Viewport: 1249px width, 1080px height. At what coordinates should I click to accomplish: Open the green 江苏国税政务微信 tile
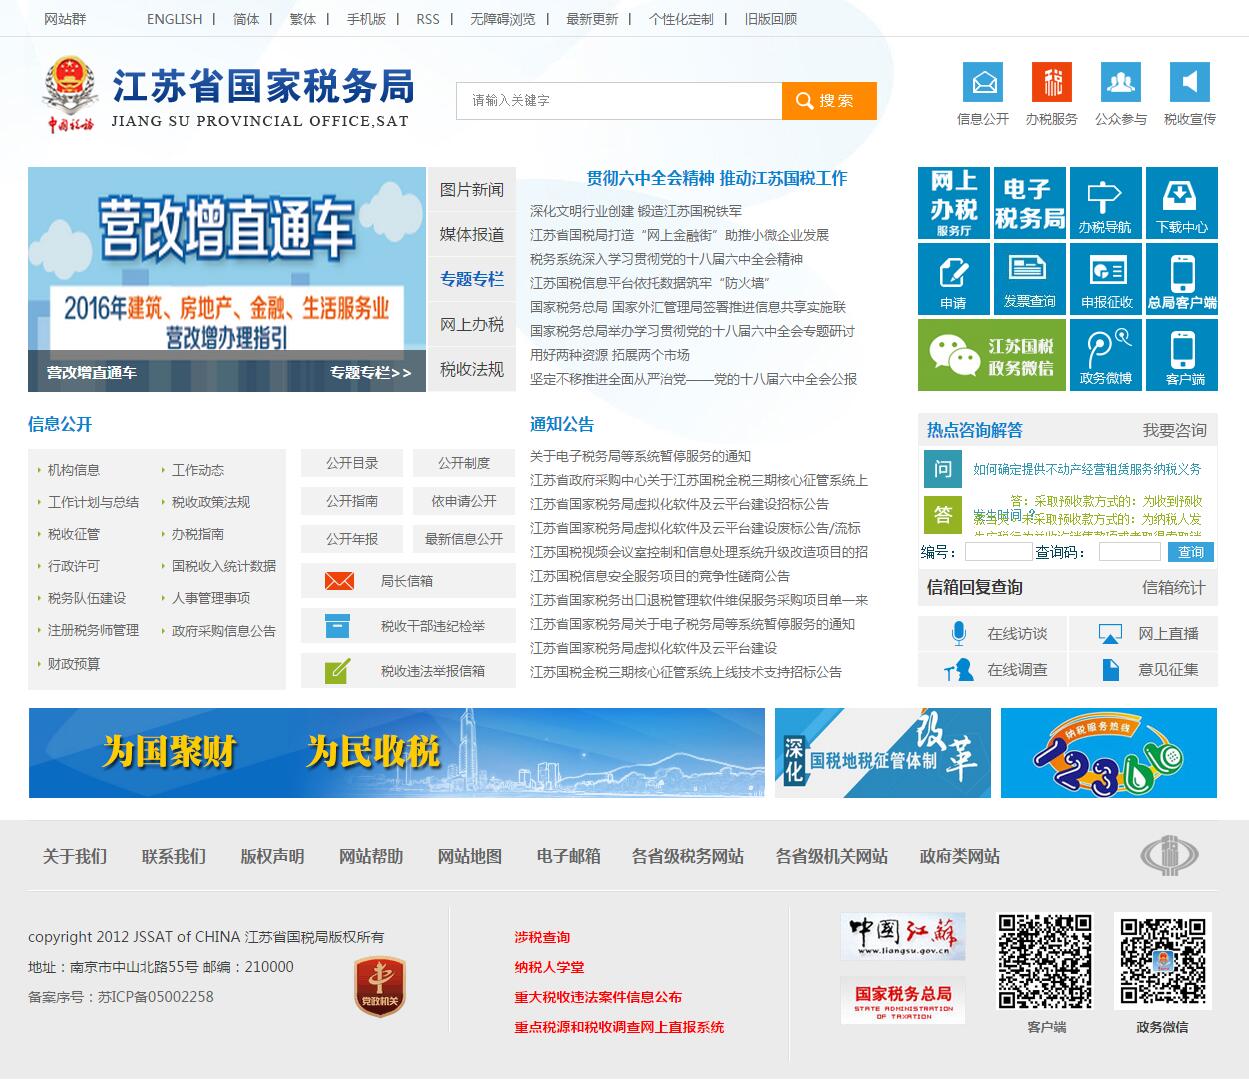pyautogui.click(x=992, y=355)
